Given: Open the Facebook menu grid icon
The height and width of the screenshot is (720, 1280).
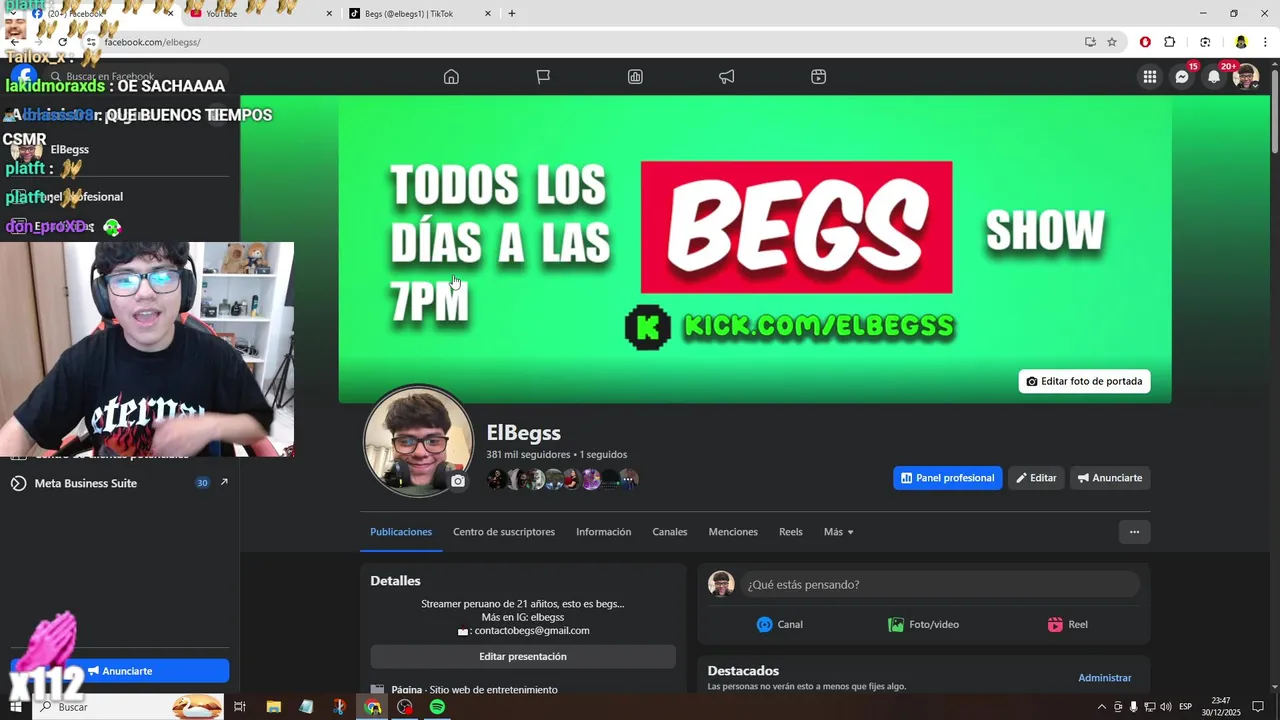Looking at the screenshot, I should [1150, 77].
